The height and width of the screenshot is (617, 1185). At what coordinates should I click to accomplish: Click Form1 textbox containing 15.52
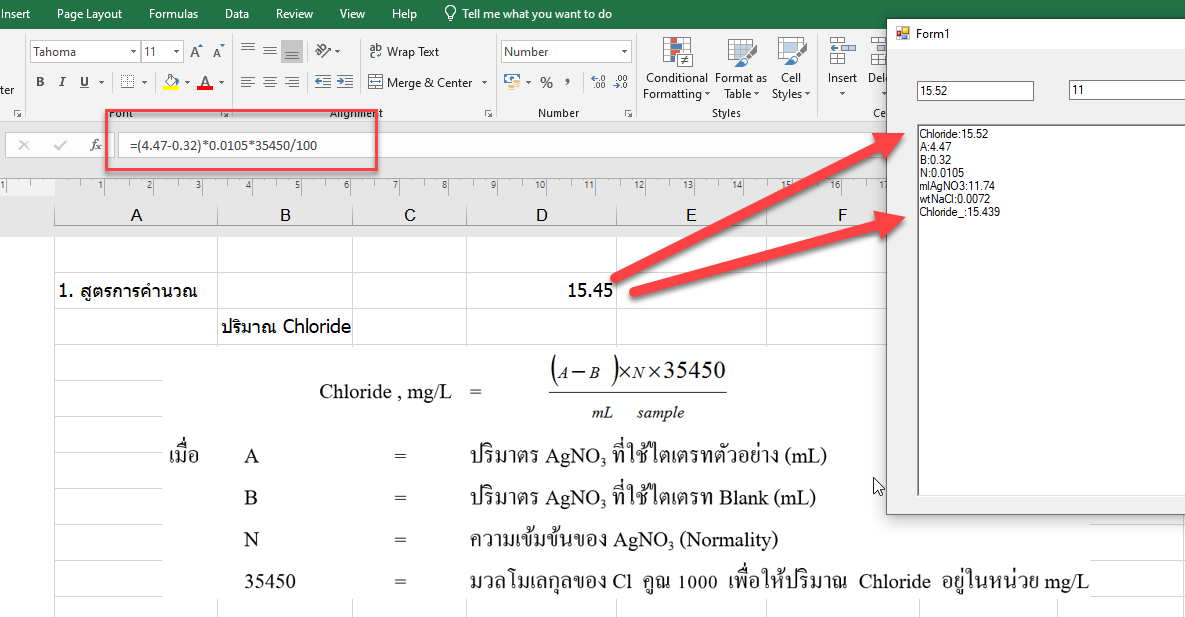coord(975,91)
